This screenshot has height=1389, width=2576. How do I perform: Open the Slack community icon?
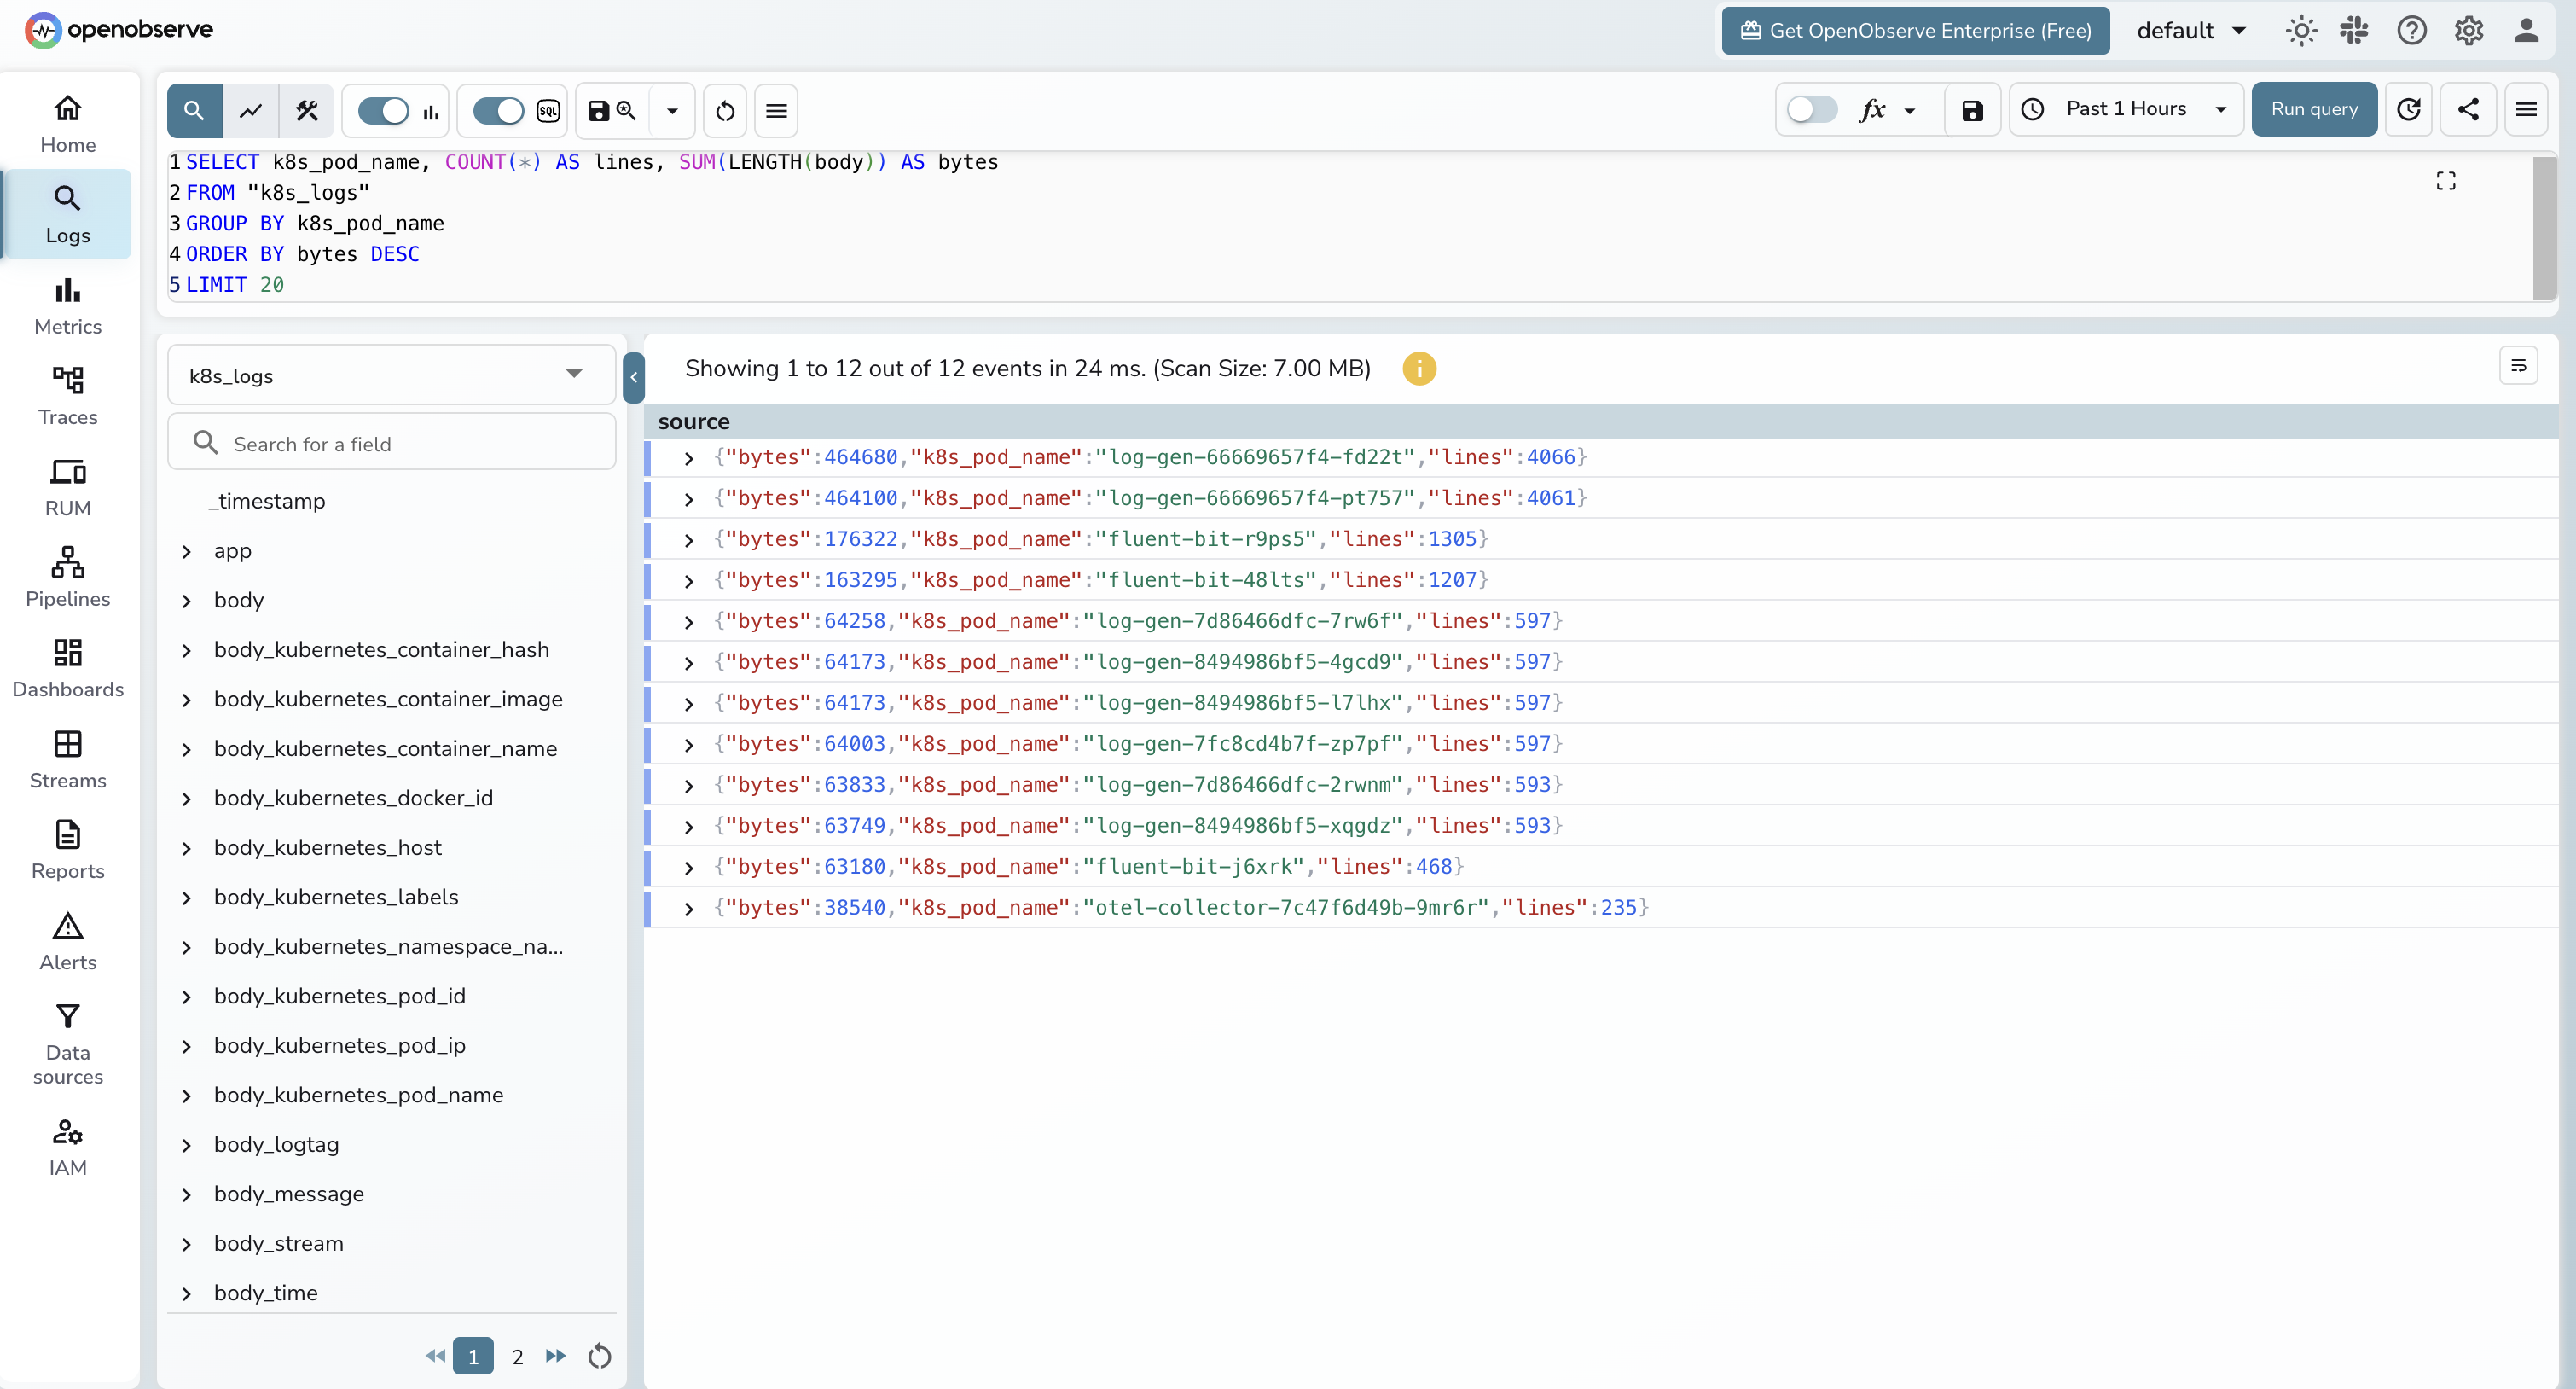(x=2355, y=30)
